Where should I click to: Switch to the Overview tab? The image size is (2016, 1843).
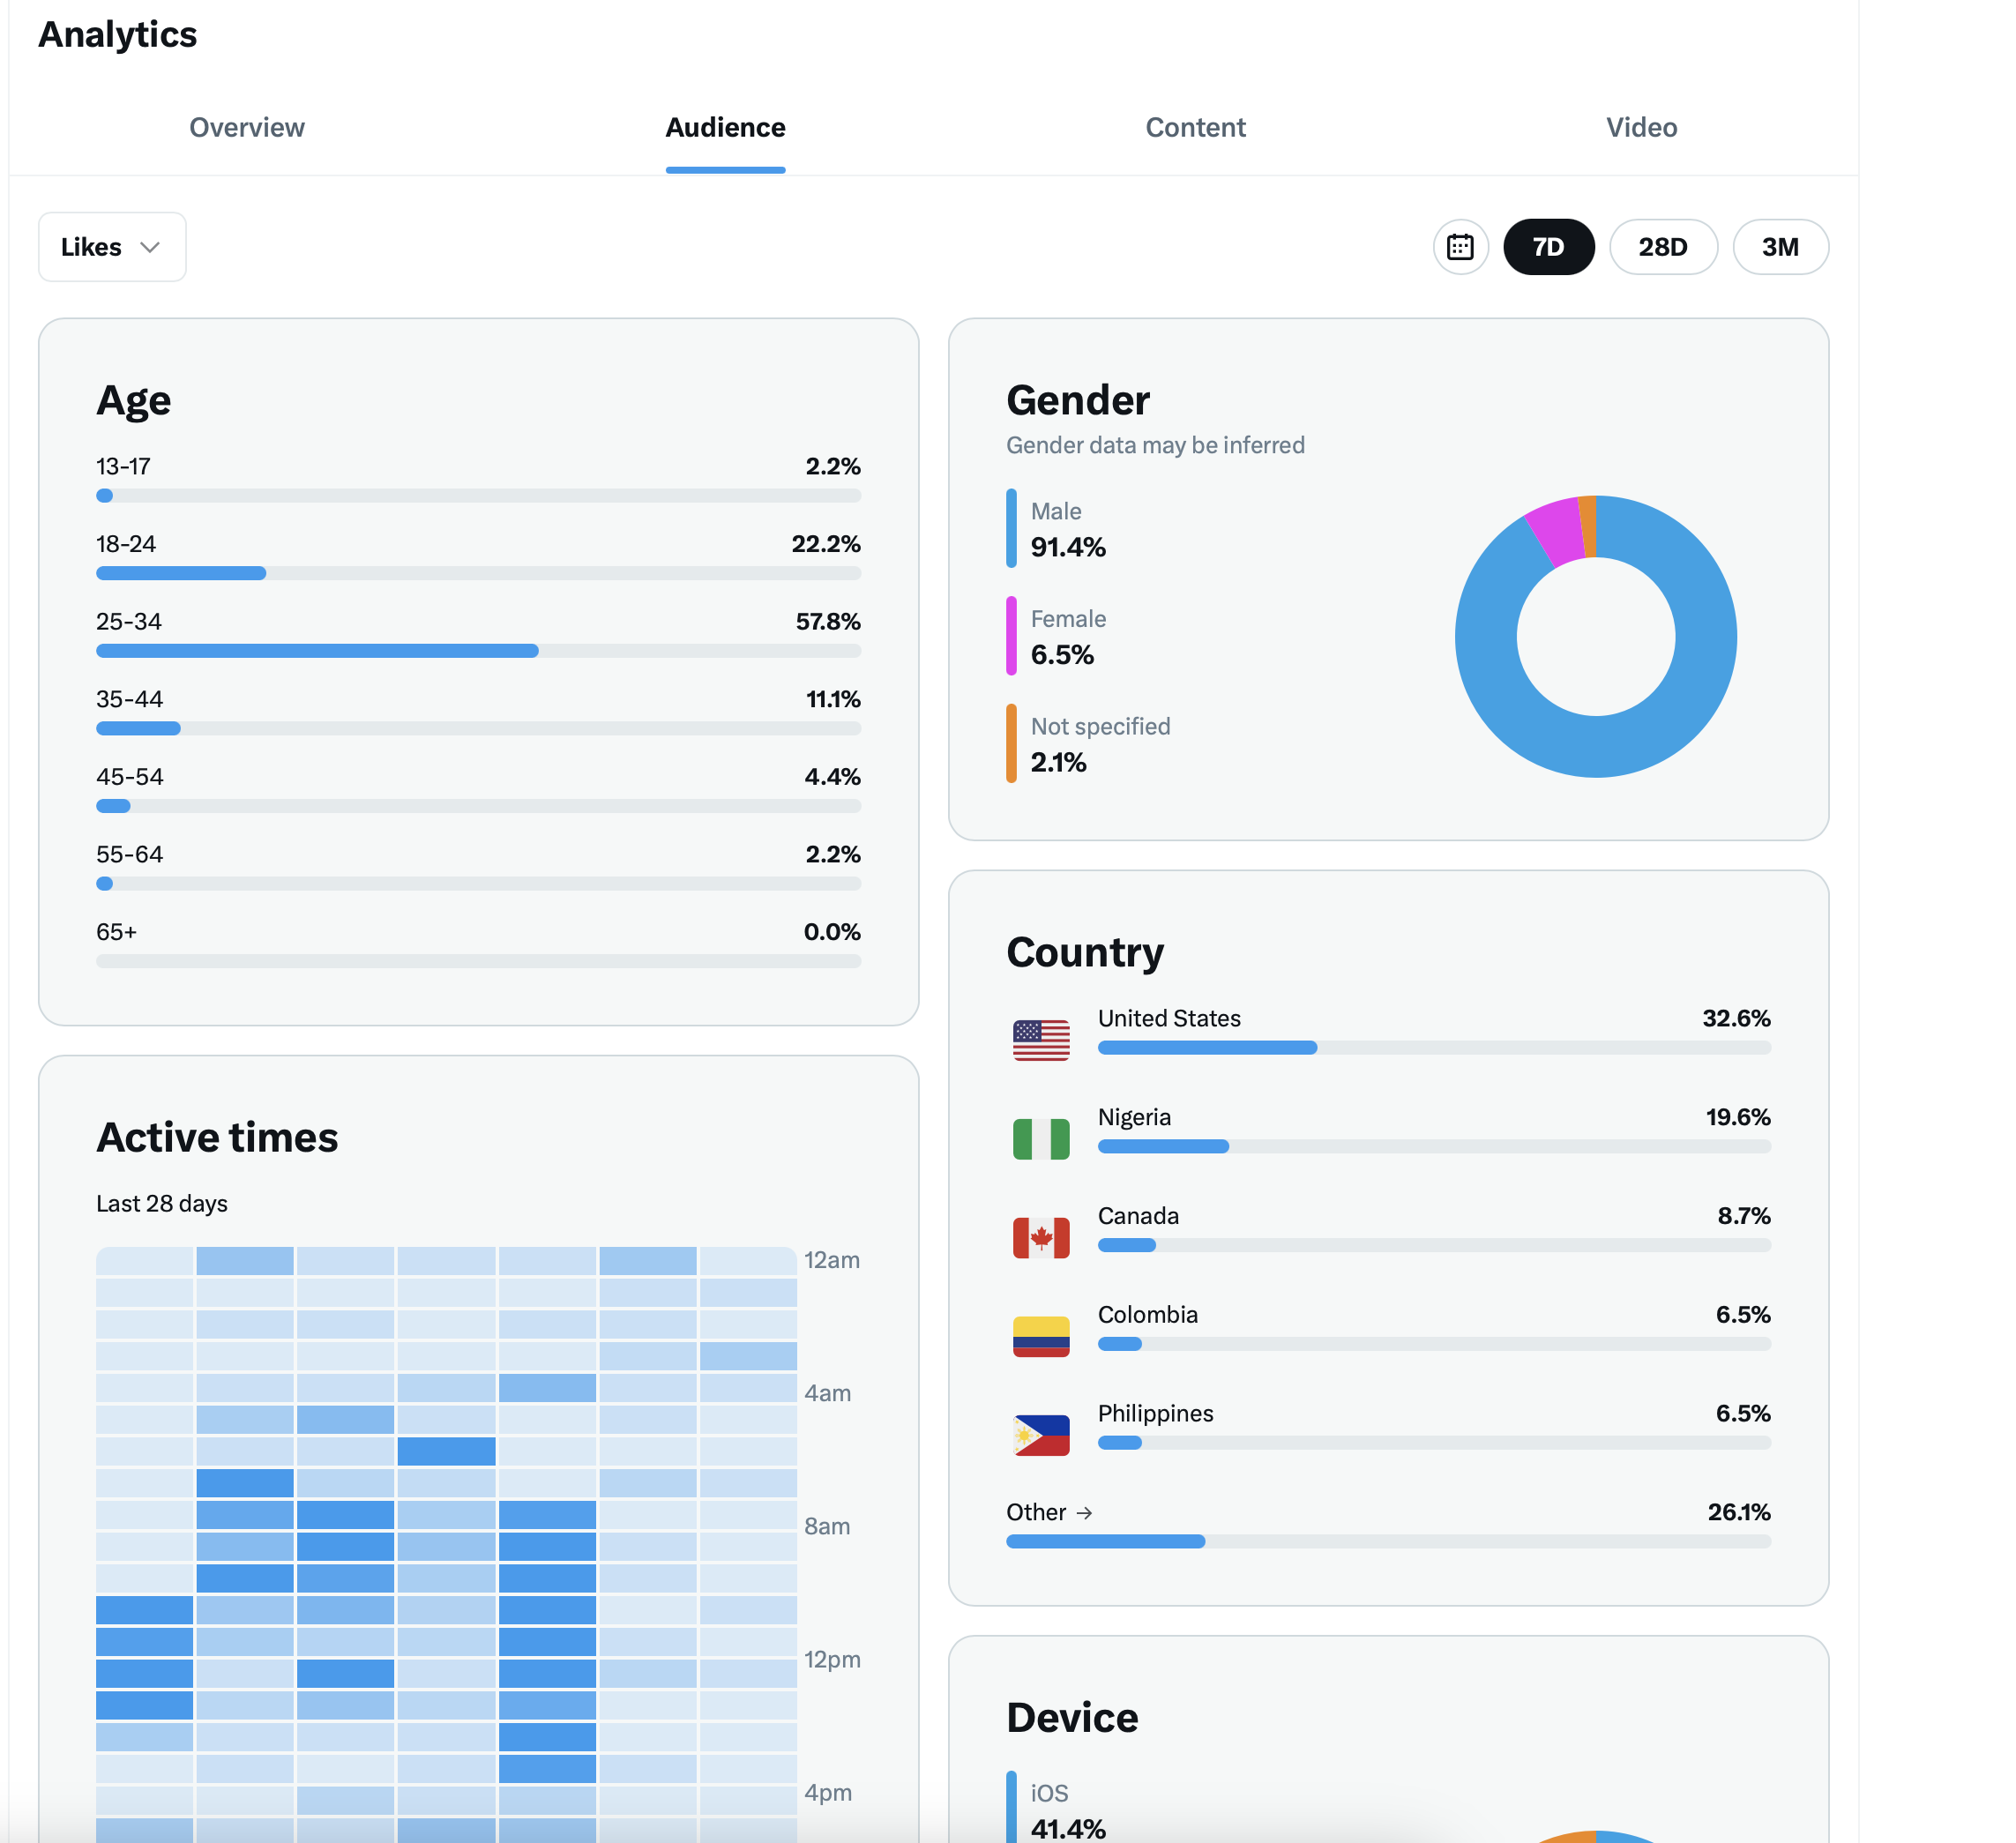[x=247, y=128]
